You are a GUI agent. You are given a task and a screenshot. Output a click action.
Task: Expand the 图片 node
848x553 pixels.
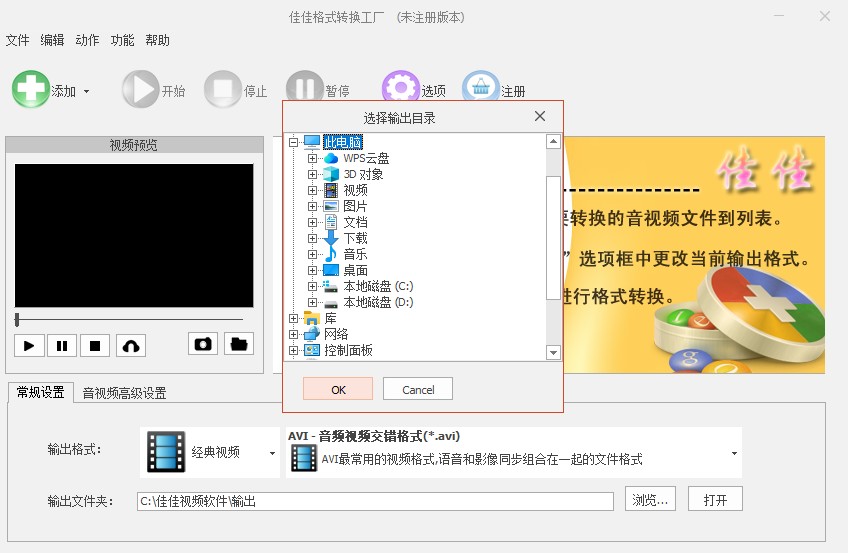(x=312, y=206)
